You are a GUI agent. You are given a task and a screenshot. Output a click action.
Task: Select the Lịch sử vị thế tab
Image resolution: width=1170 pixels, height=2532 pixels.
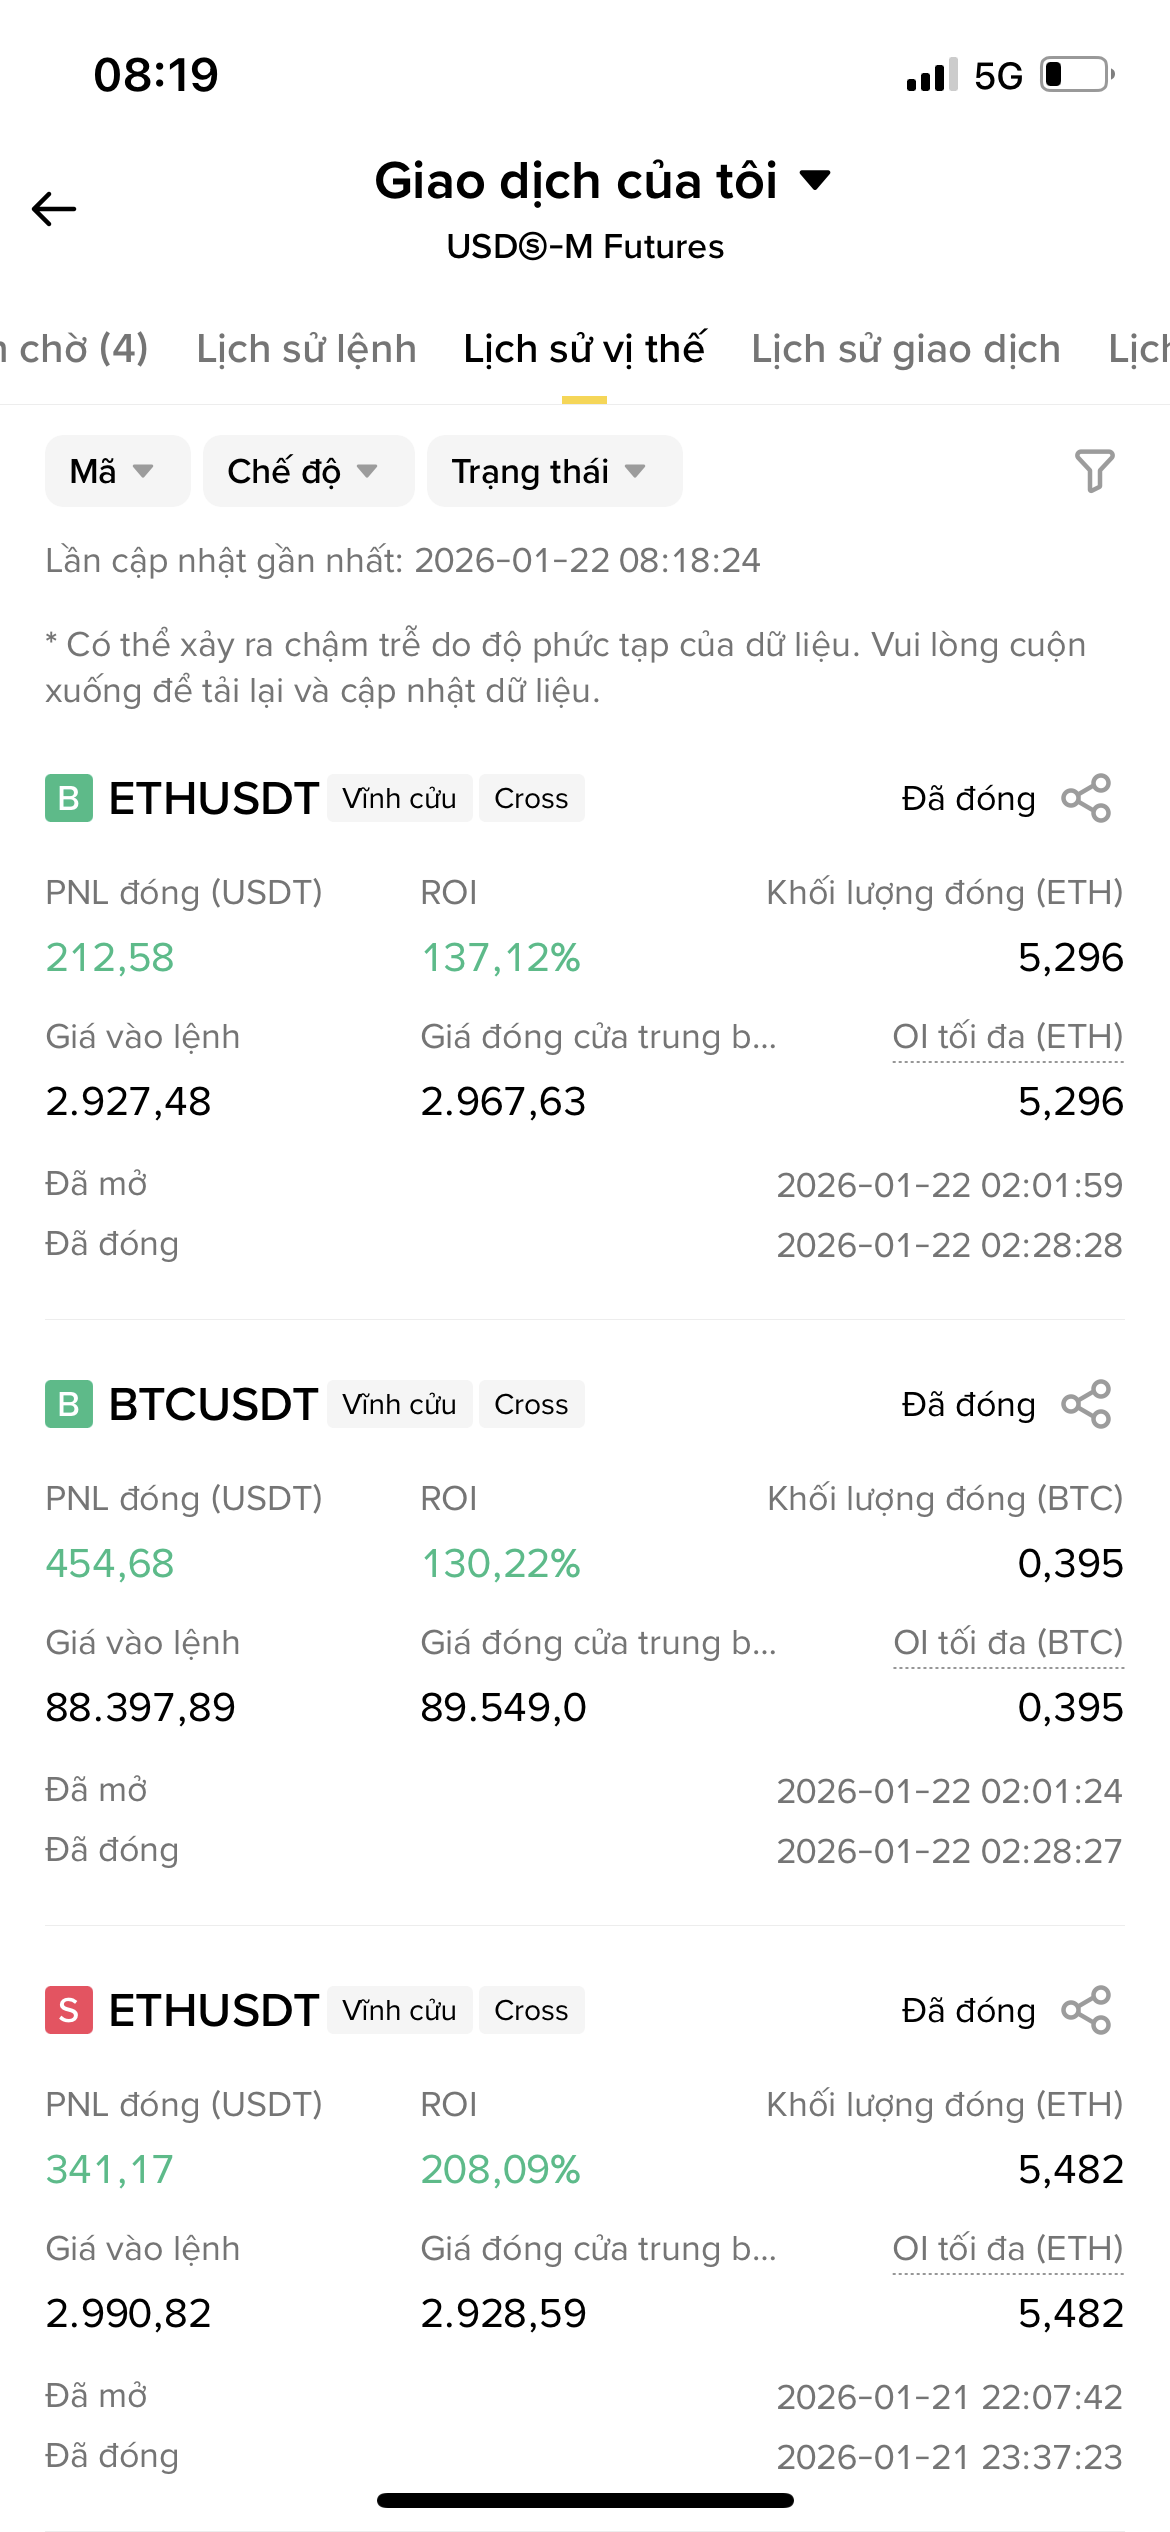tap(584, 349)
